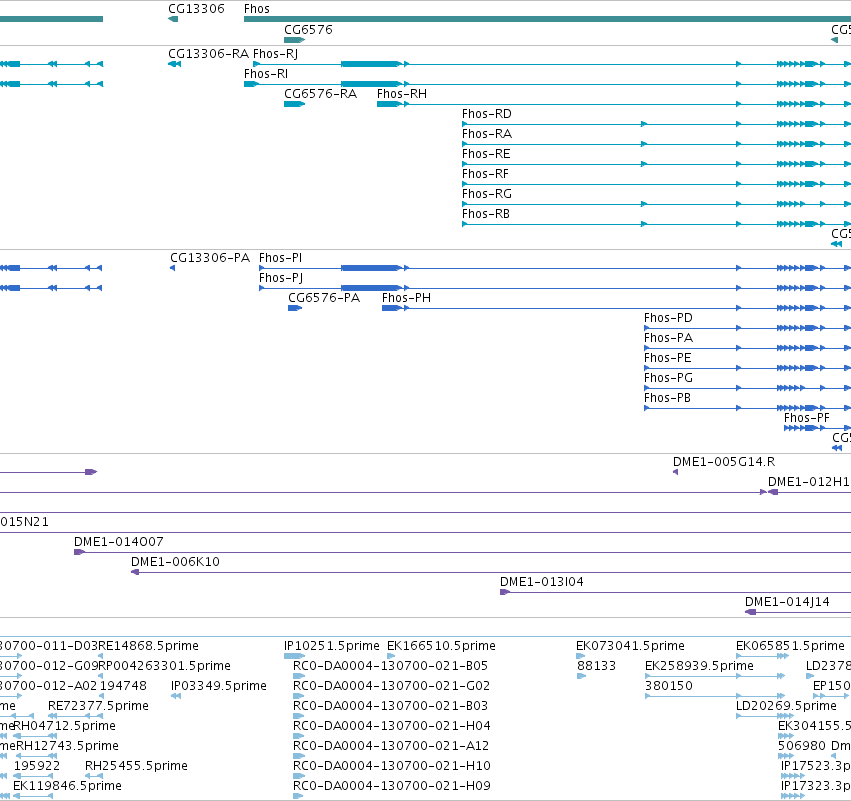
Task: Select the Fhos-RD transcript label
Action: (x=487, y=114)
